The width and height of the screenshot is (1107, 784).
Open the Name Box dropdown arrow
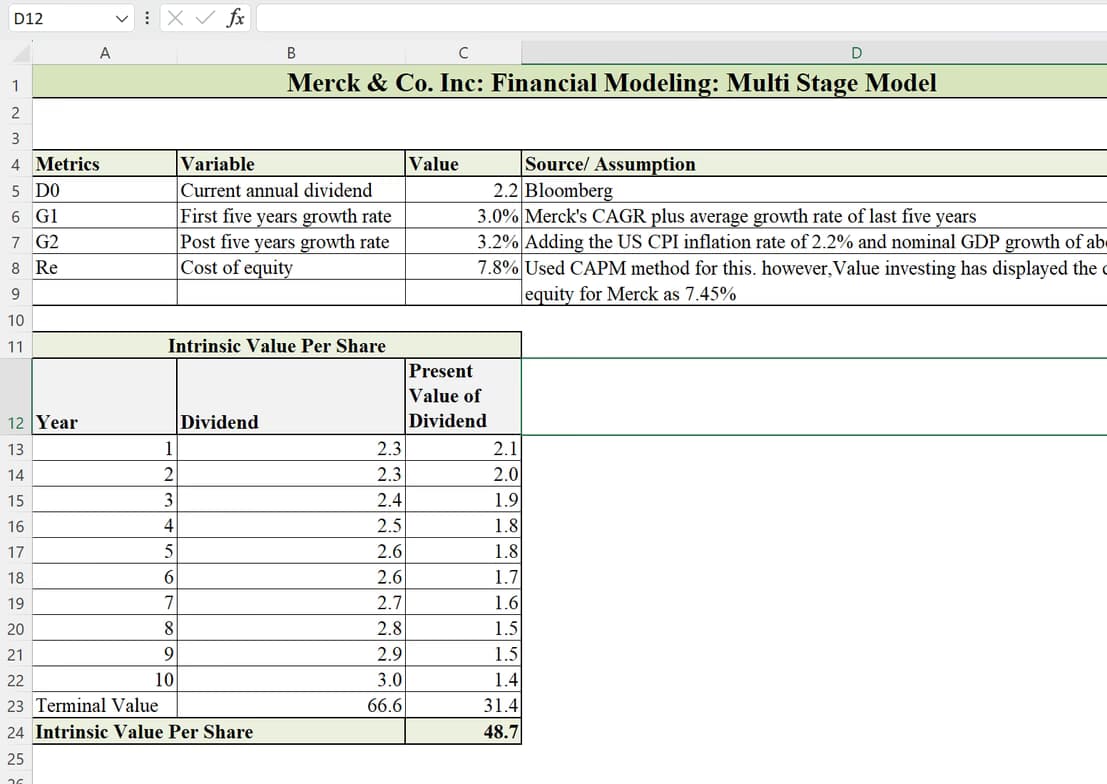click(x=119, y=17)
